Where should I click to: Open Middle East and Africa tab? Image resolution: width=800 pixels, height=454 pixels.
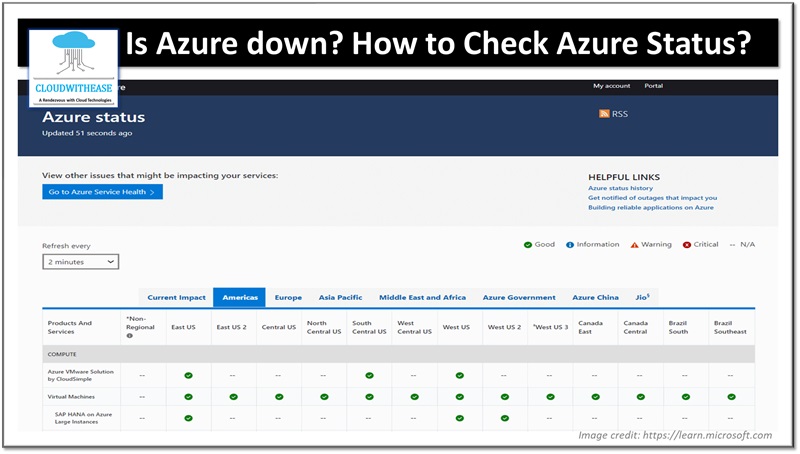(422, 297)
